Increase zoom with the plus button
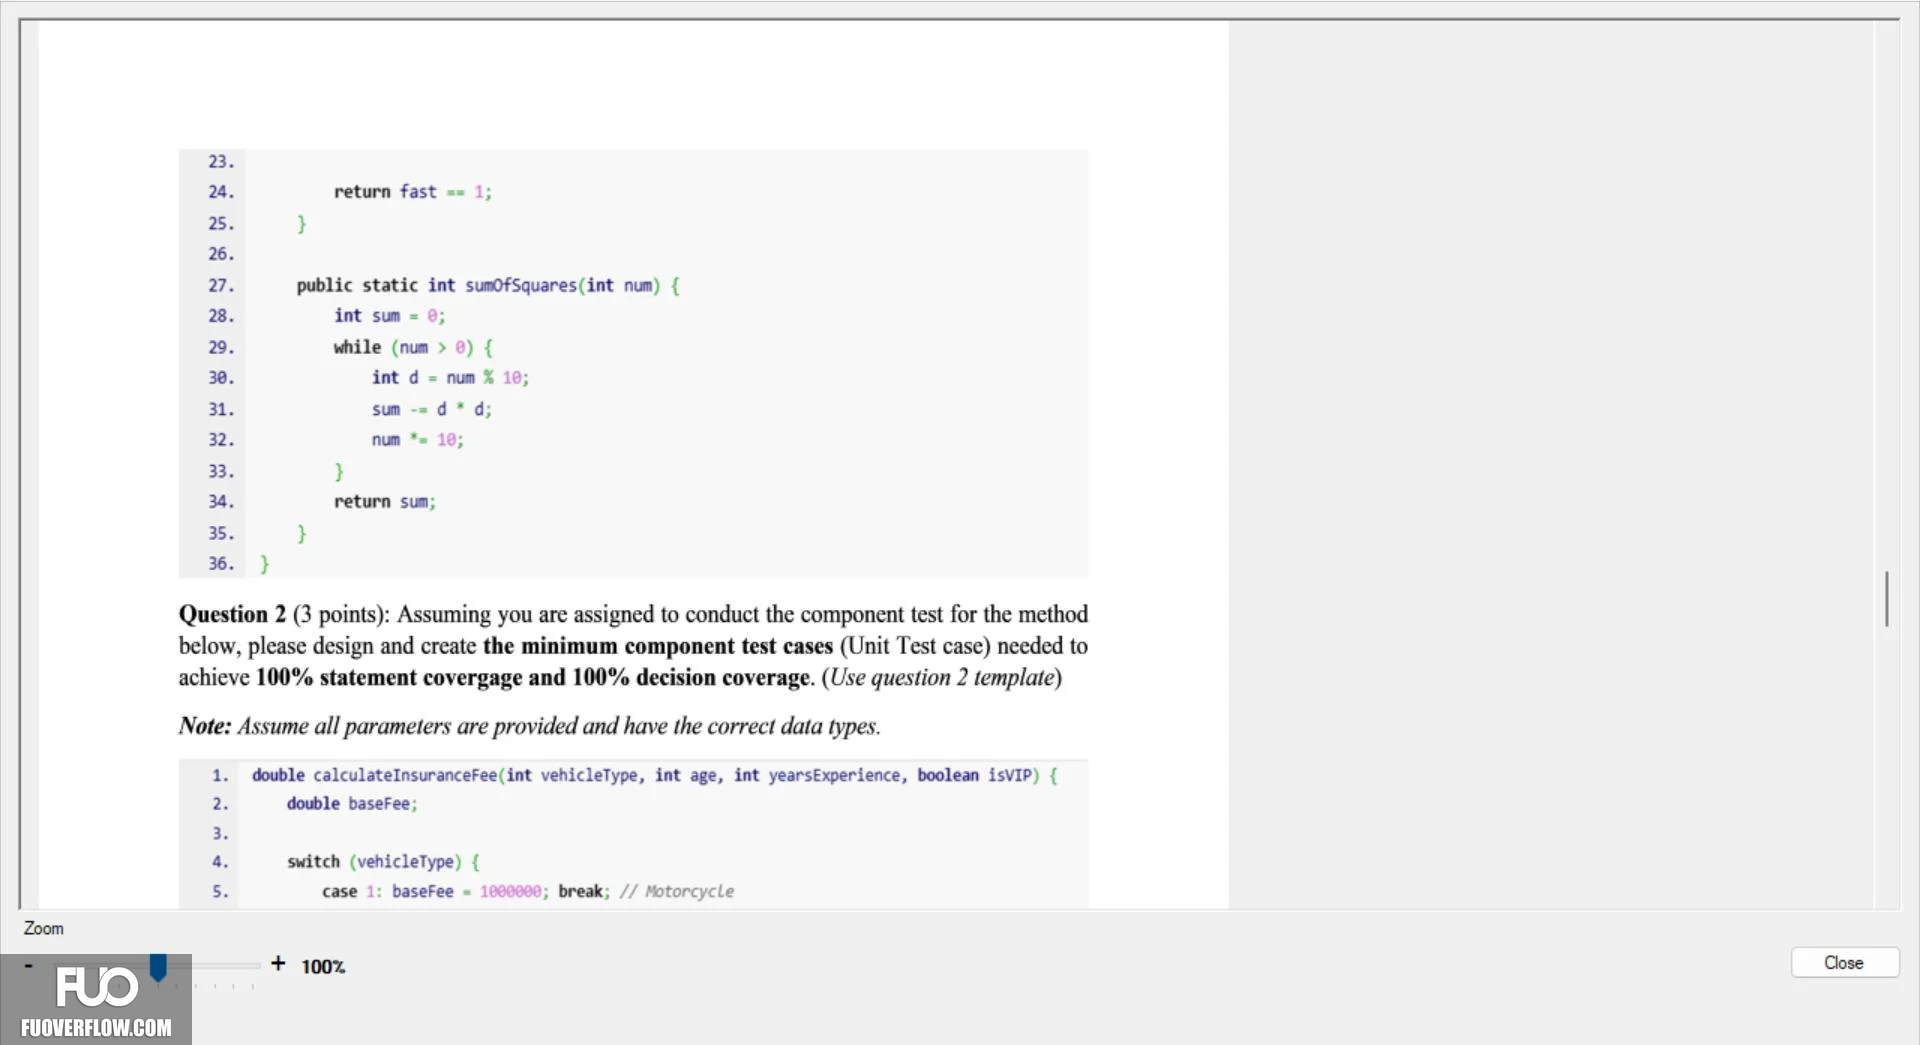1920x1045 pixels. 278,963
